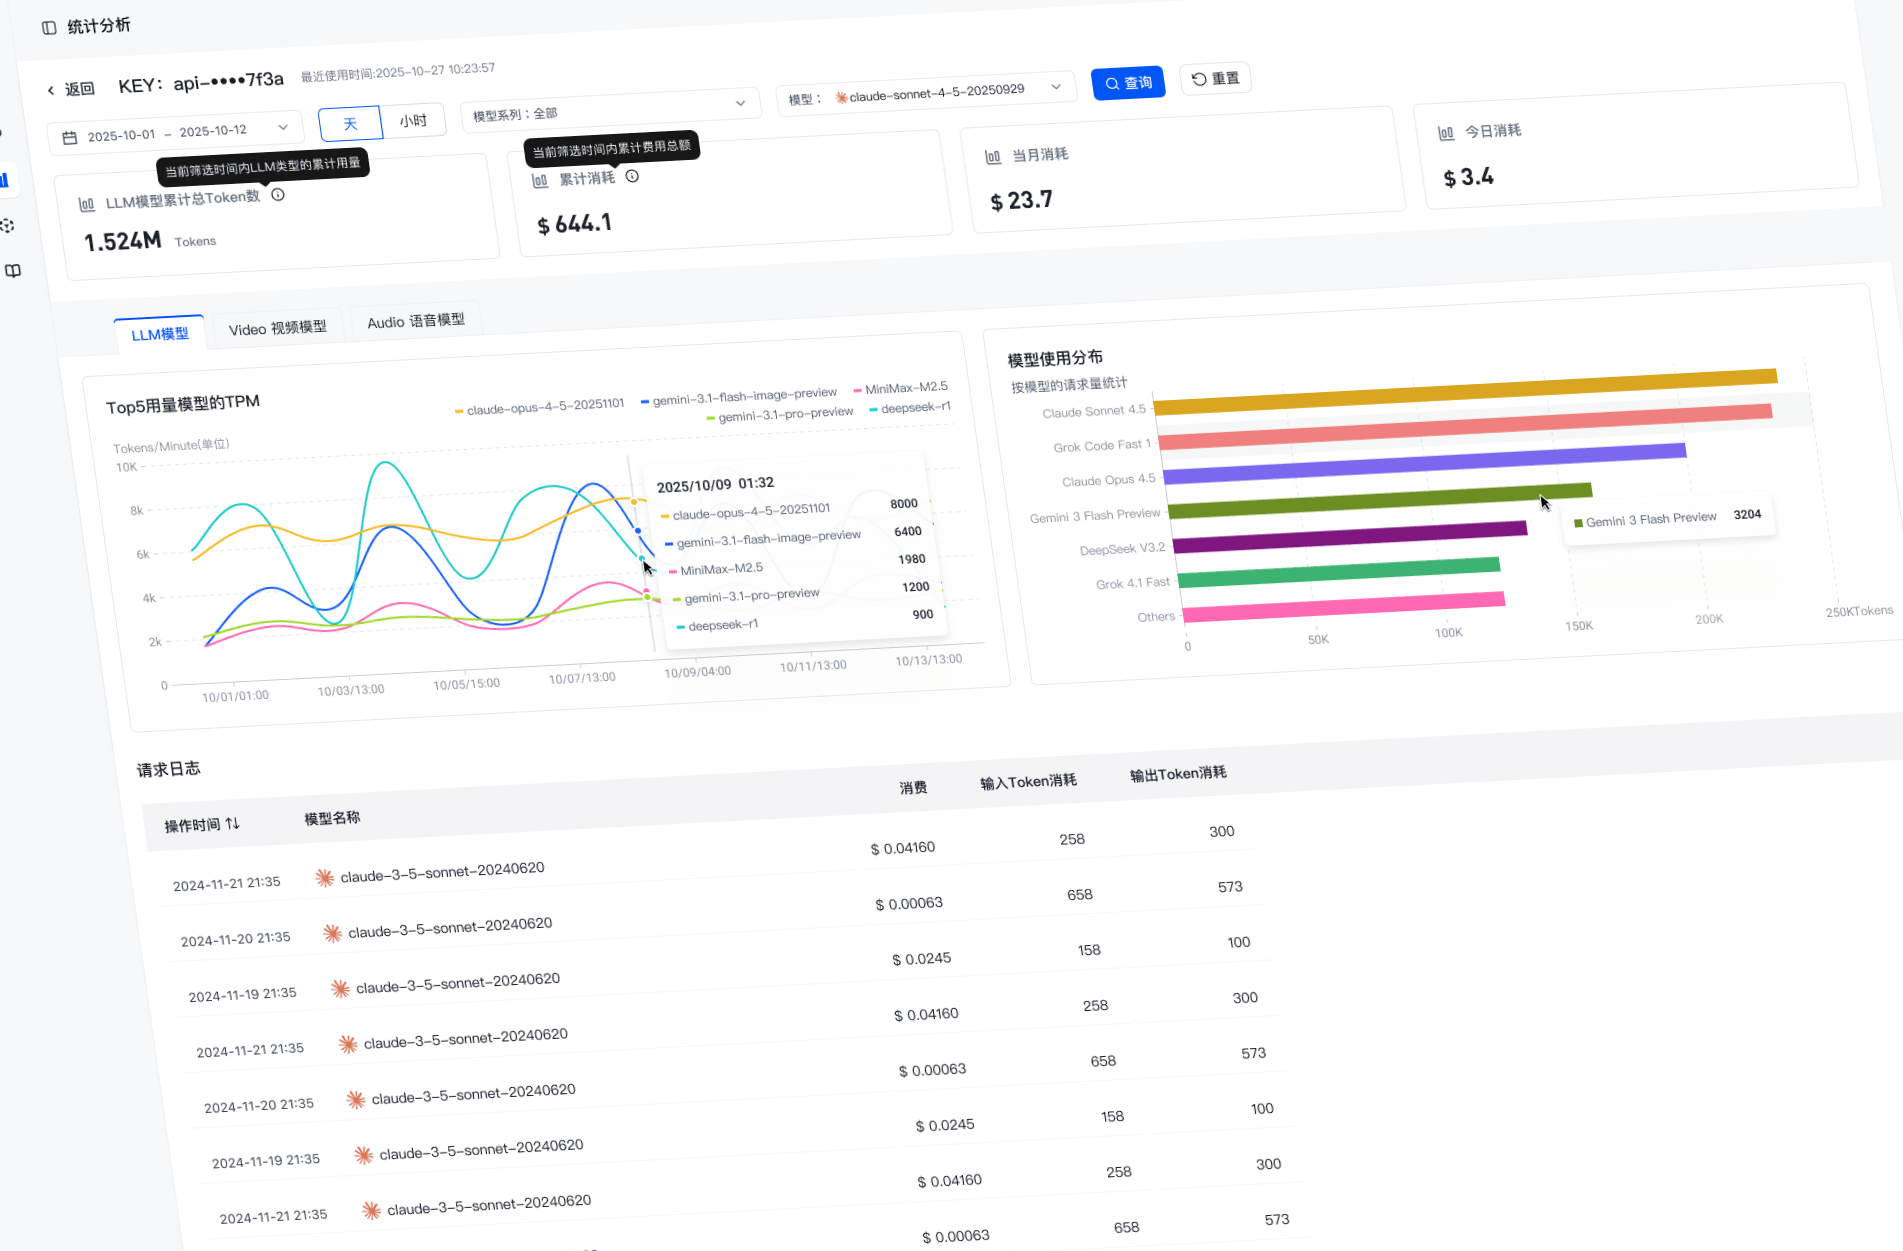
Task: Click the 3204 value in the bar tooltip
Action: pos(1747,514)
